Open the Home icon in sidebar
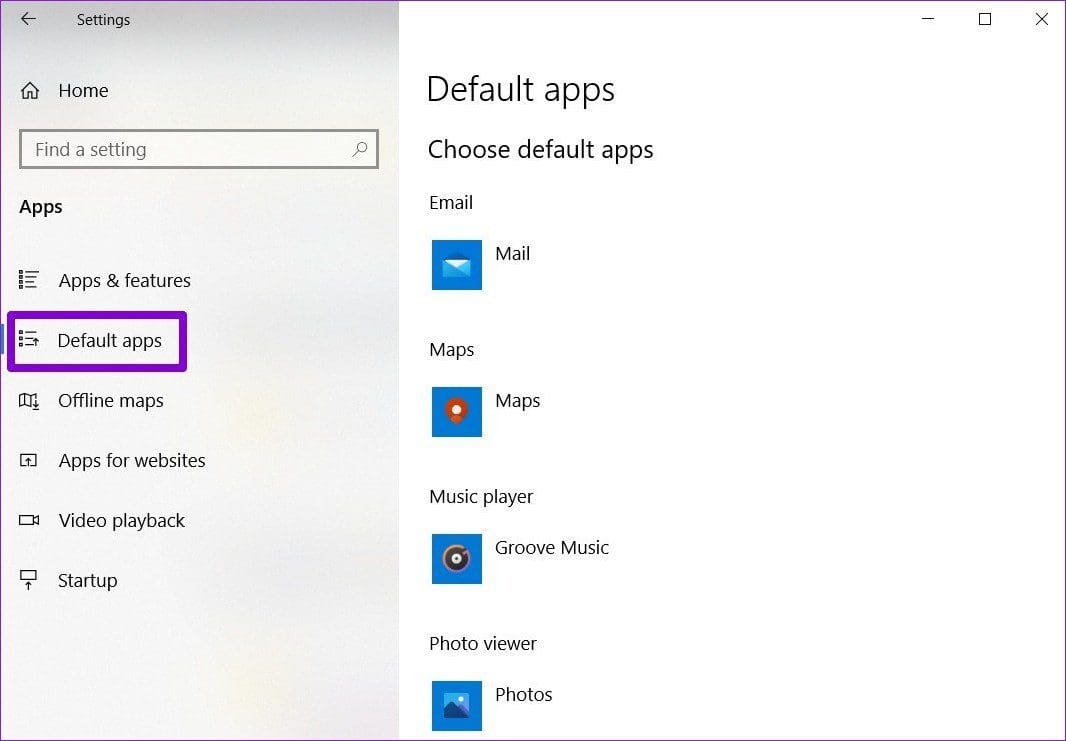1066x741 pixels. [x=30, y=90]
